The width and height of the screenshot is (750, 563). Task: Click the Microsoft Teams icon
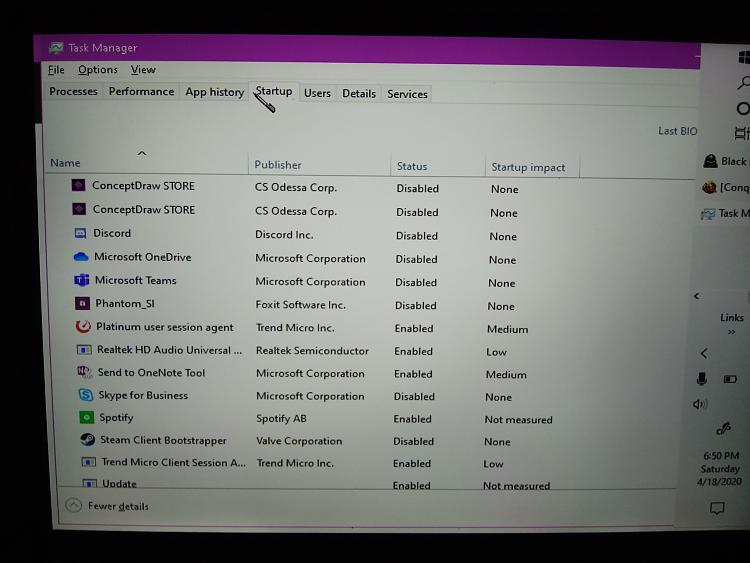tap(82, 280)
